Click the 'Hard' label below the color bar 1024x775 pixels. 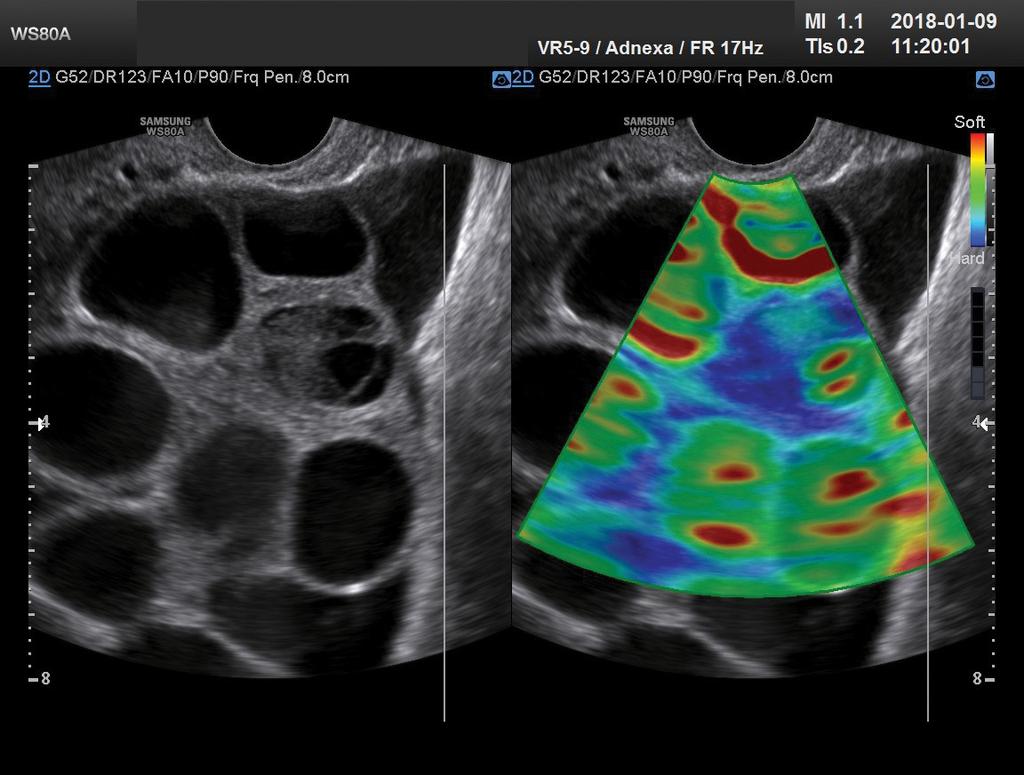968,259
